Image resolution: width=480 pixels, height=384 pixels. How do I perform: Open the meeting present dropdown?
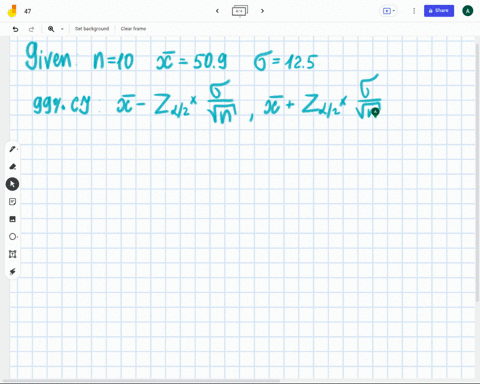389,11
